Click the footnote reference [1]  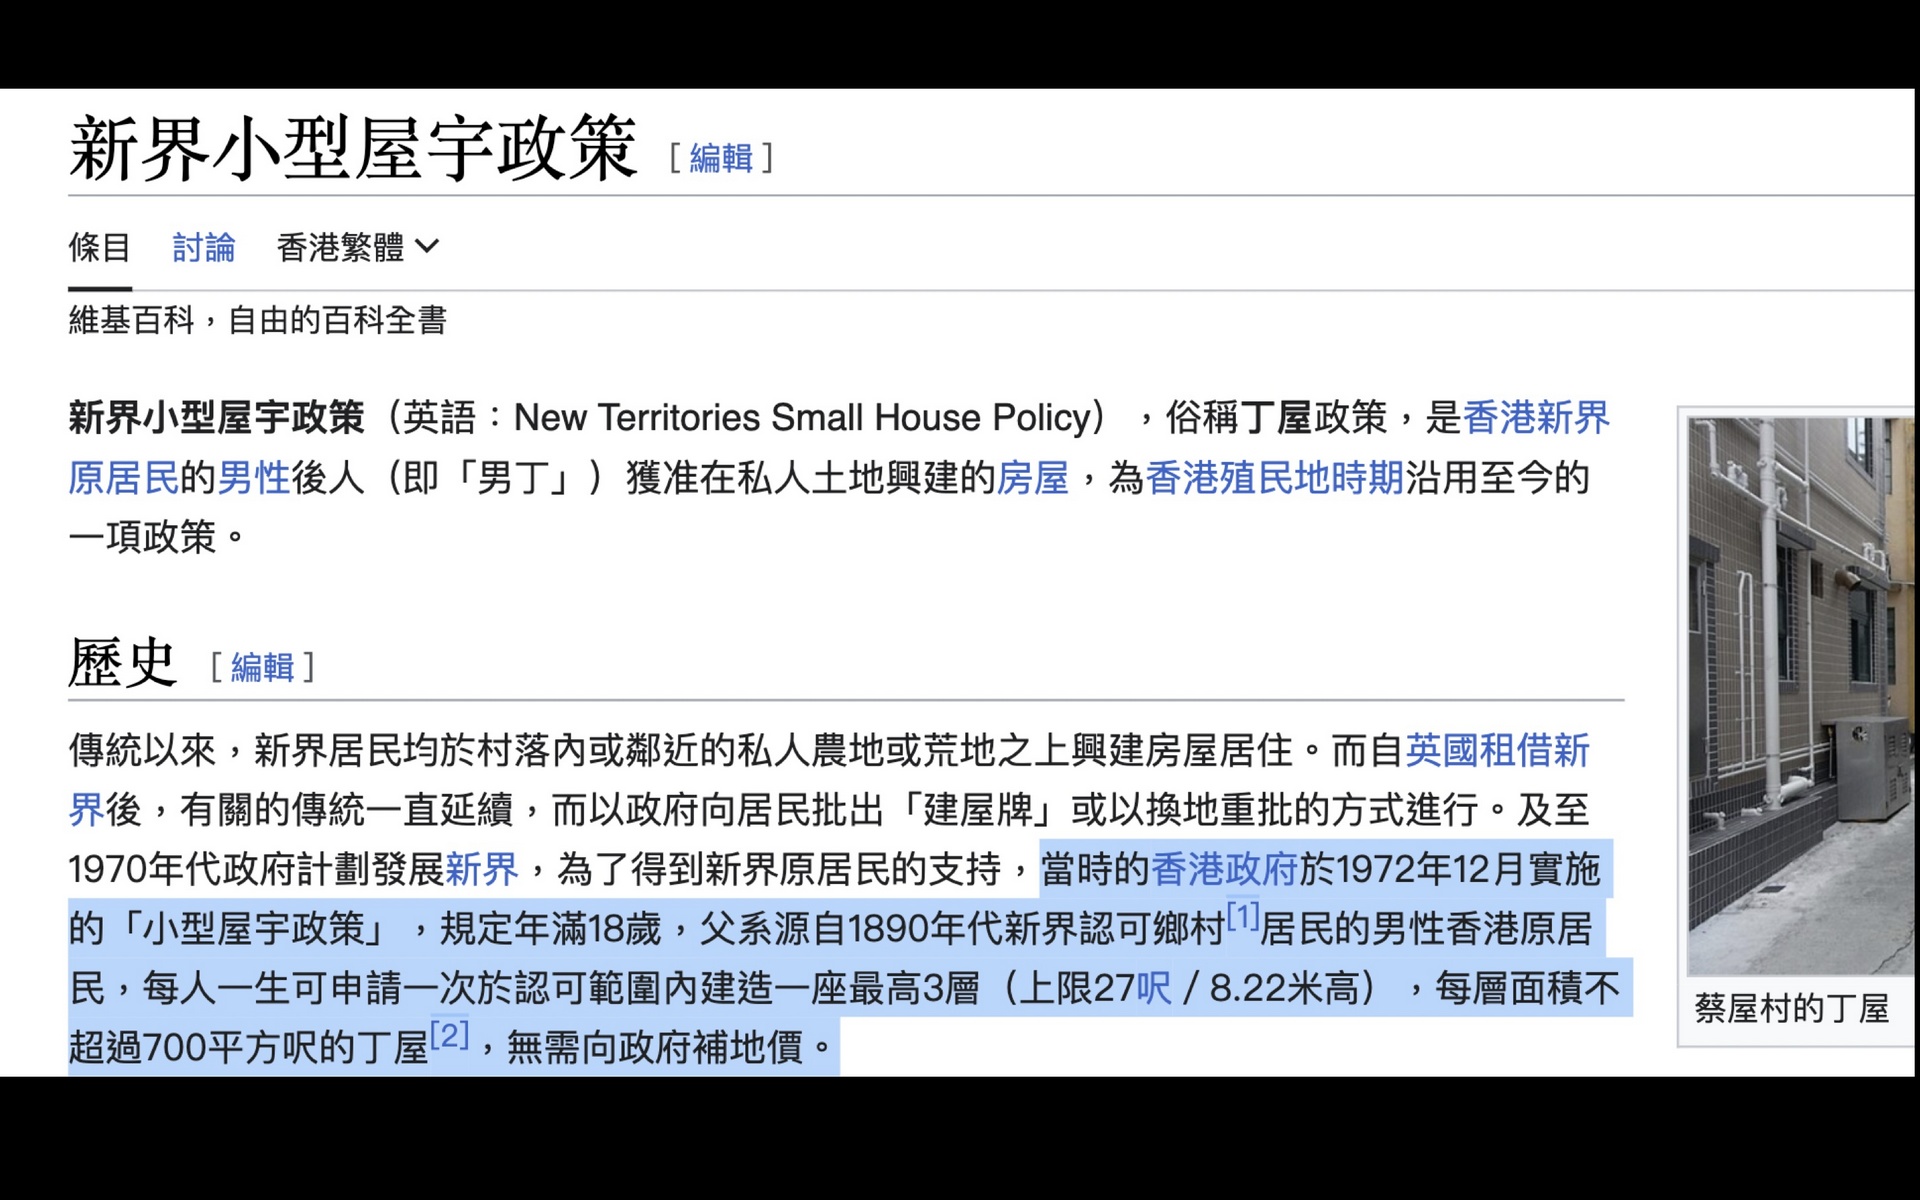coord(1242,915)
